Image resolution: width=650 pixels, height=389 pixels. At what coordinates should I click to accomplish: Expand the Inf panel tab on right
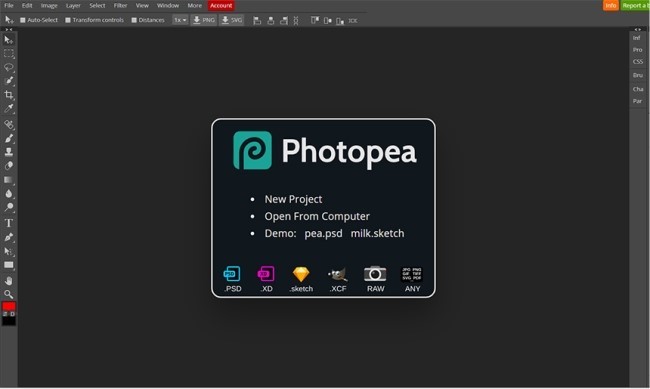[x=637, y=38]
